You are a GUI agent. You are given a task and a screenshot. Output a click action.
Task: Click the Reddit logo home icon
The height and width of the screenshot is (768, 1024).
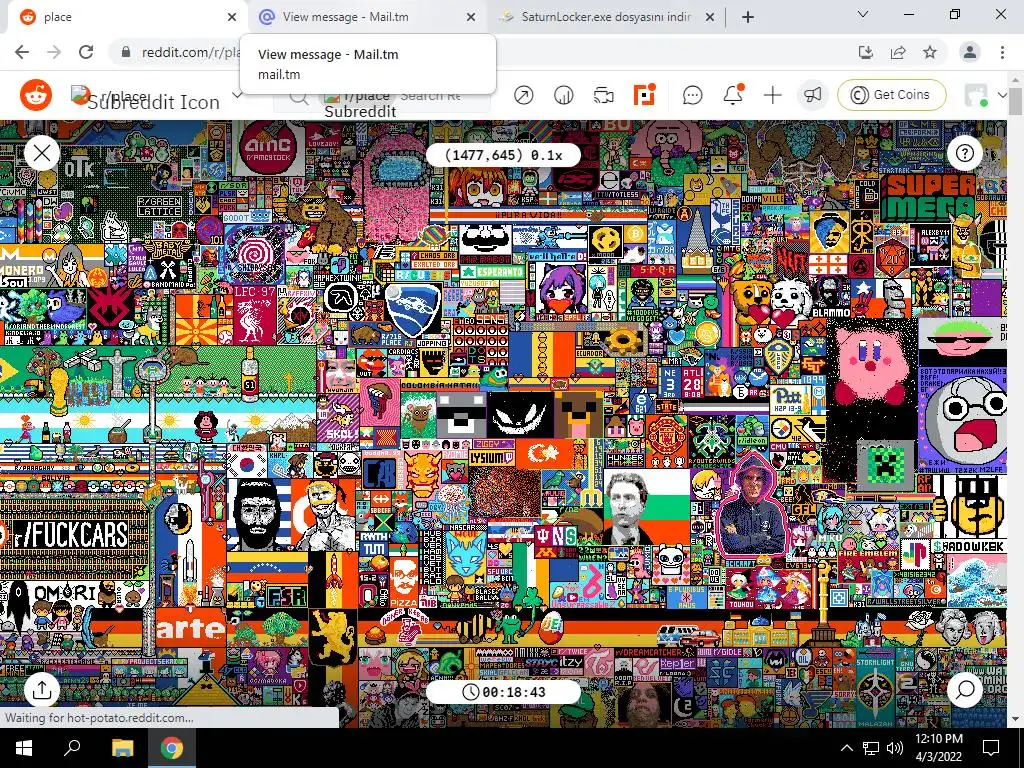[36, 95]
